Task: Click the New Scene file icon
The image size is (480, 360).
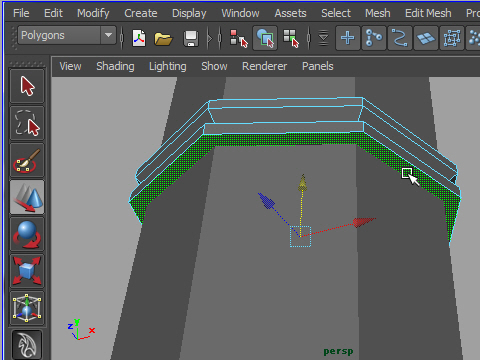Action: 139,38
